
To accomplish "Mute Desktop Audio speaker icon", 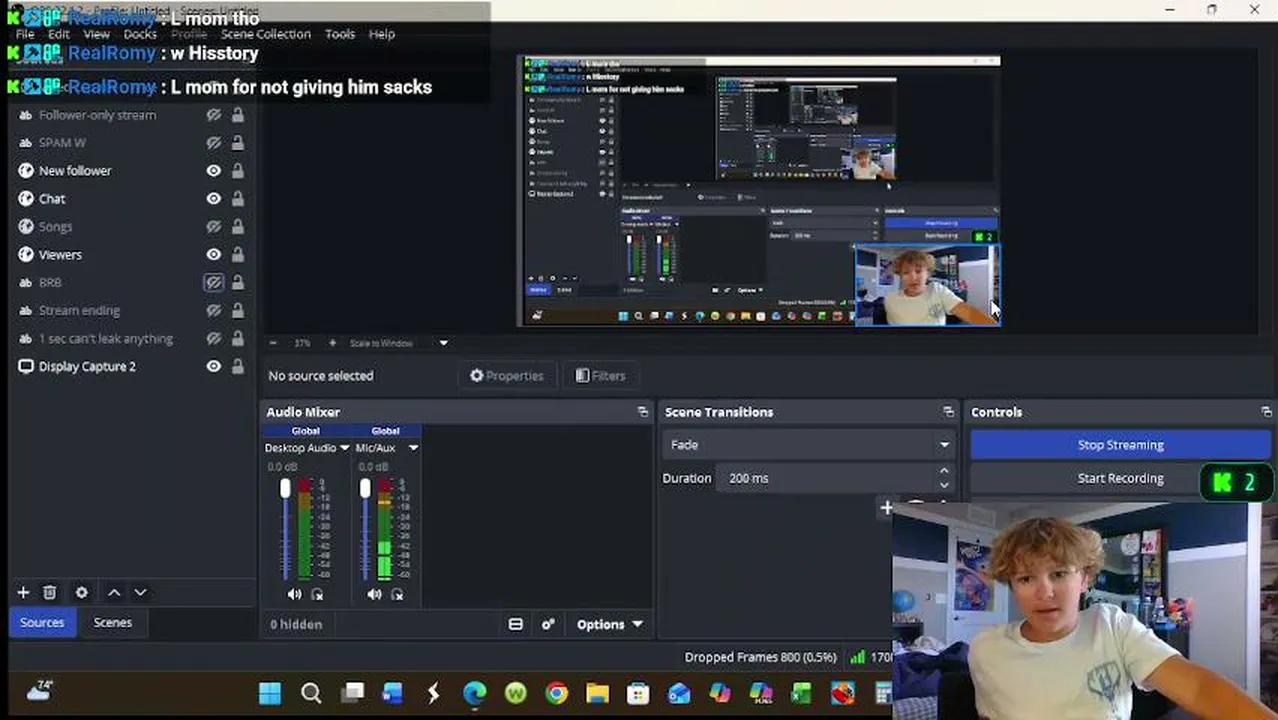I will click(294, 594).
